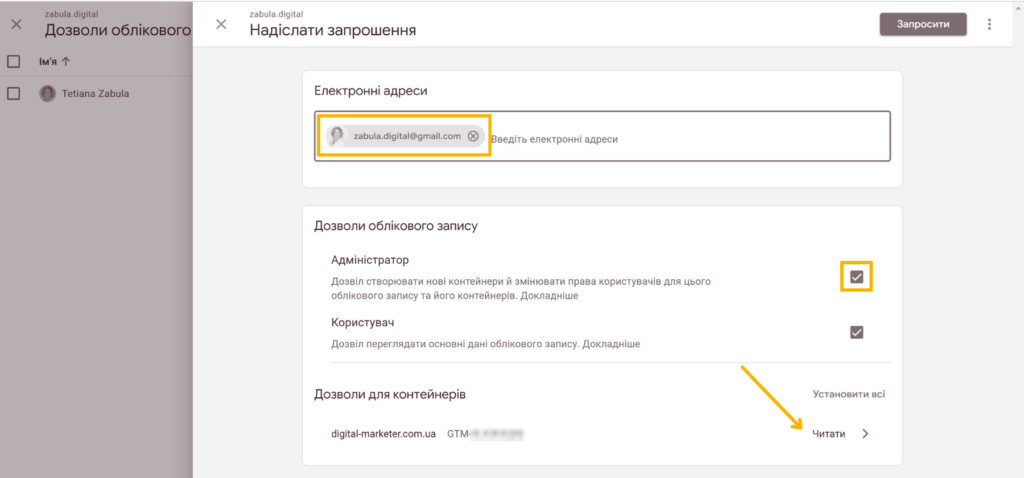The height and width of the screenshot is (478, 1024).
Task: Click Tetiana Zabula name in list
Action: 95,93
